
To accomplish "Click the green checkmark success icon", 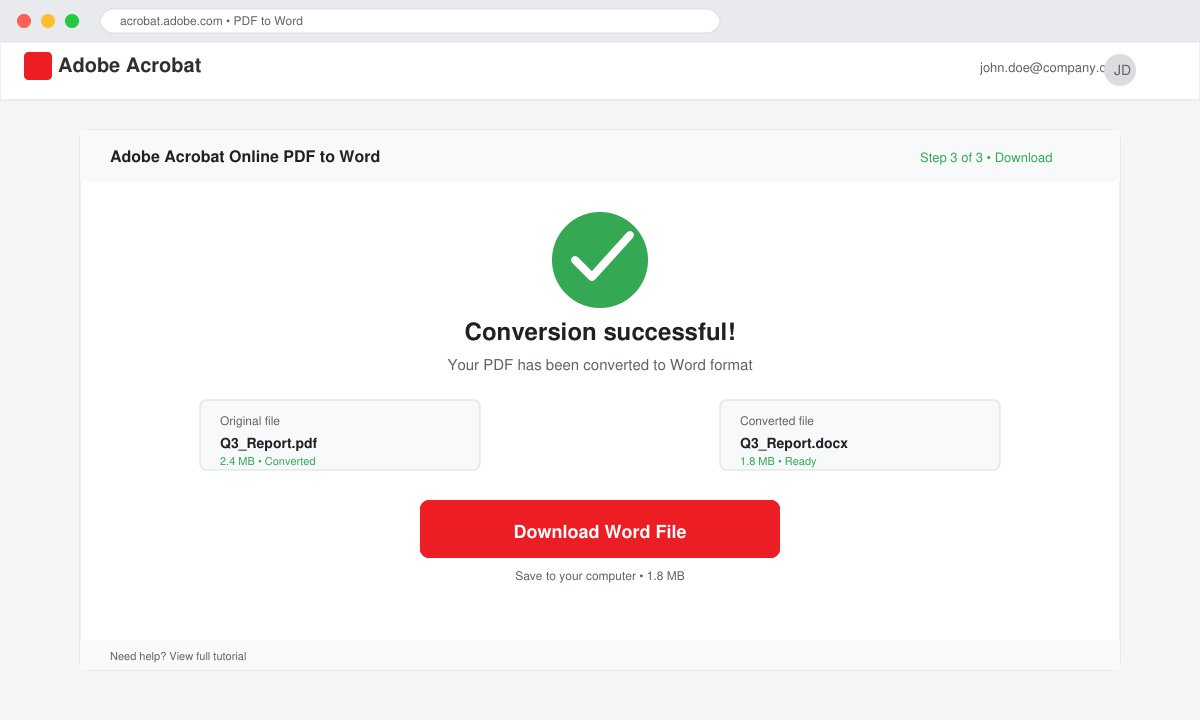I will click(x=600, y=260).
